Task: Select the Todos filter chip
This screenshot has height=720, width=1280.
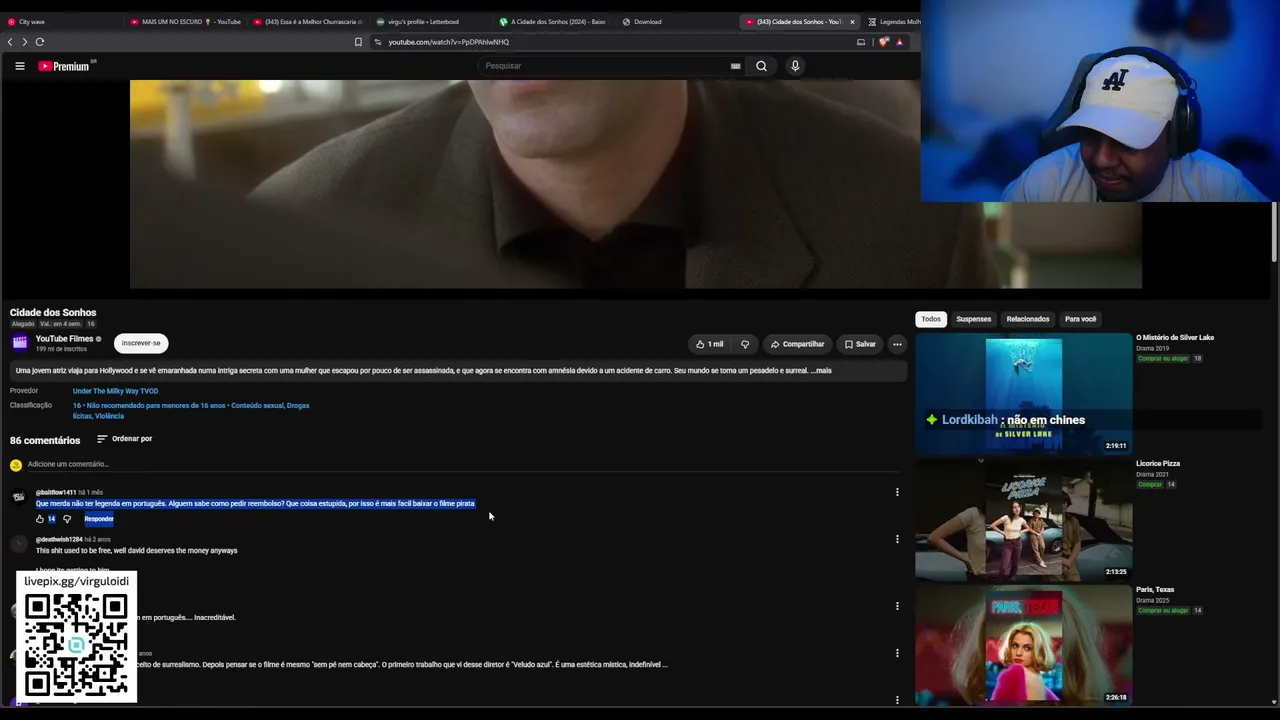Action: 931,319
